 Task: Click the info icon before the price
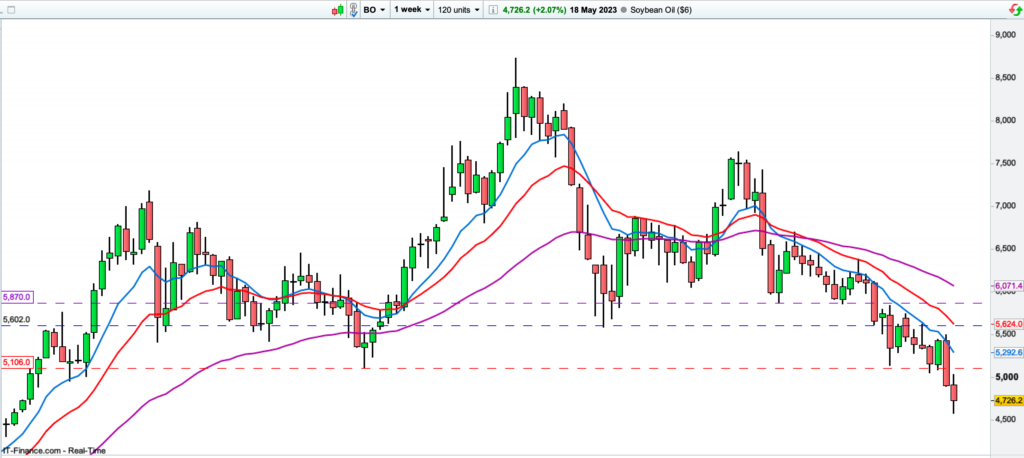[492, 9]
